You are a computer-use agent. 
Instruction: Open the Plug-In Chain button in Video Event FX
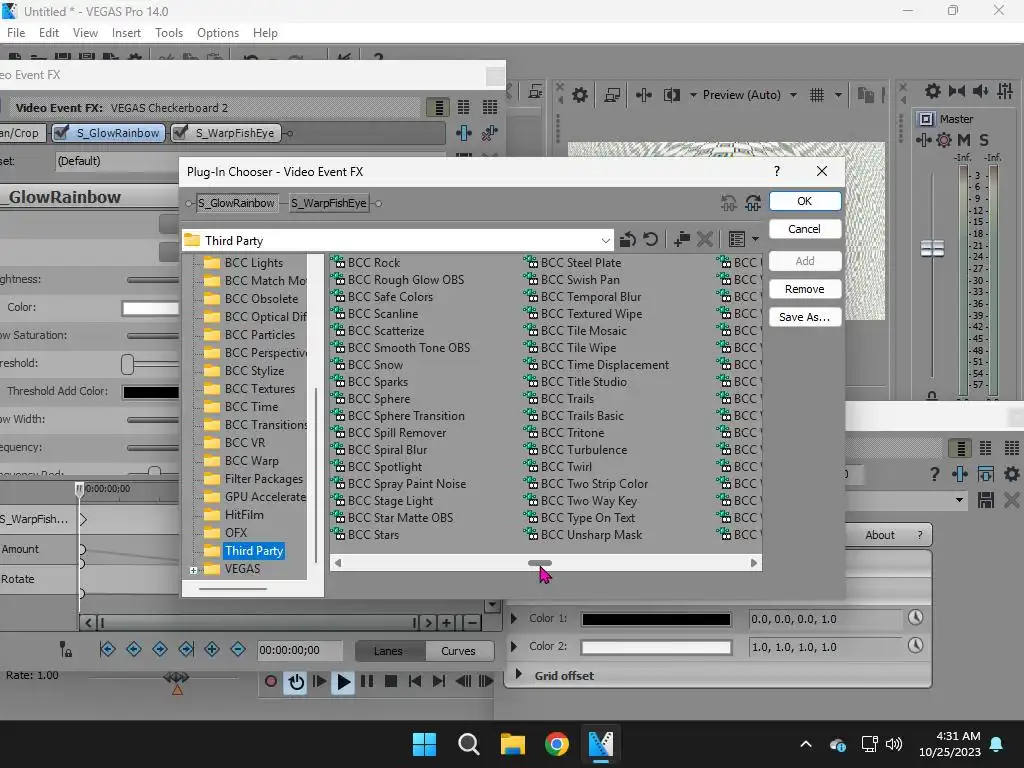464,133
